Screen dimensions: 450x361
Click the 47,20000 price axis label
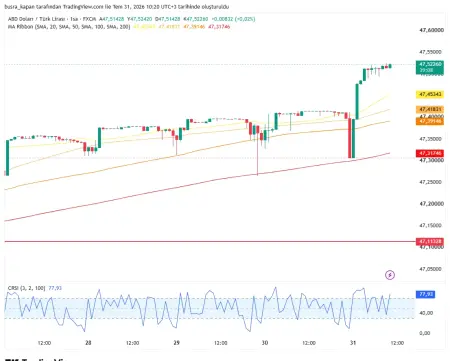tap(432, 204)
